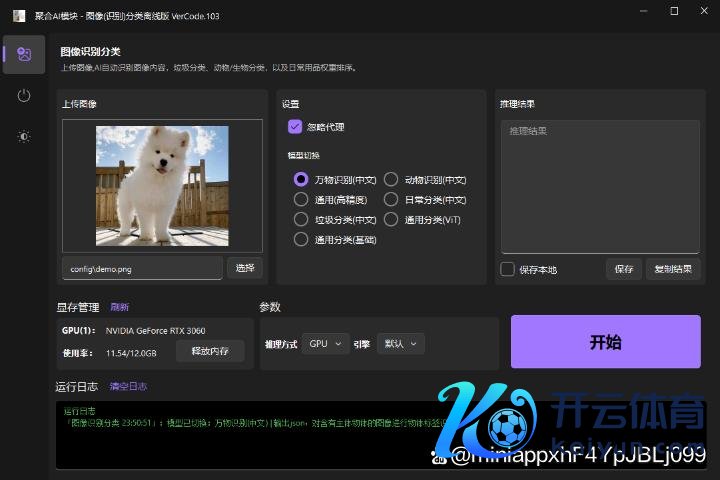This screenshot has height=480, width=720.
Task: Click the 释放内存 button
Action: point(210,351)
